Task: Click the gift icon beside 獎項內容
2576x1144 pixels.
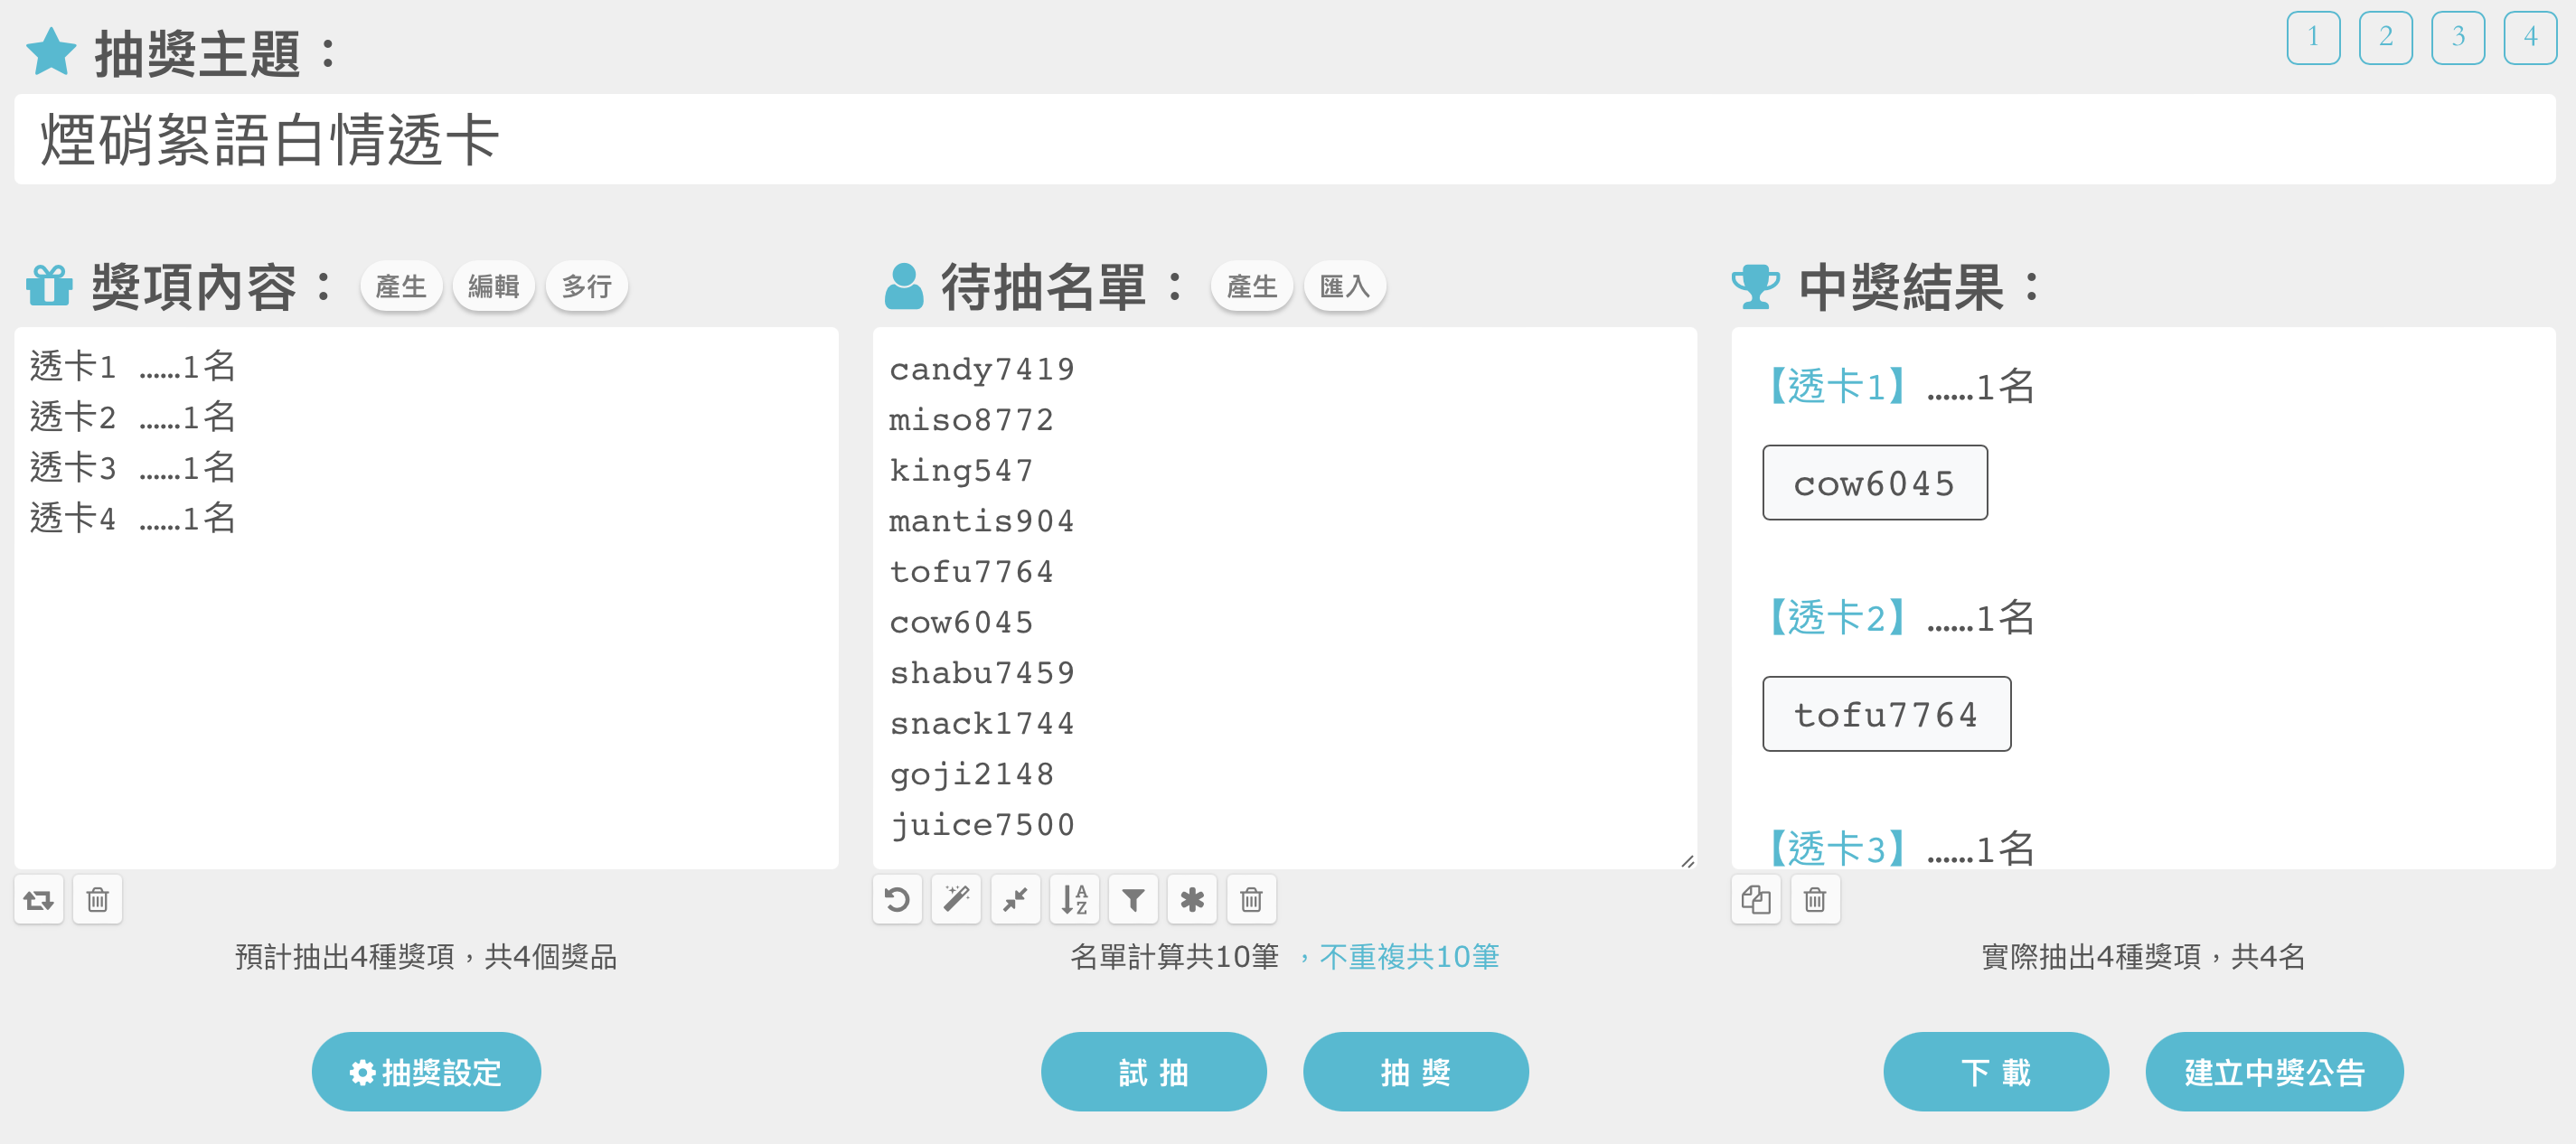Action: tap(49, 286)
